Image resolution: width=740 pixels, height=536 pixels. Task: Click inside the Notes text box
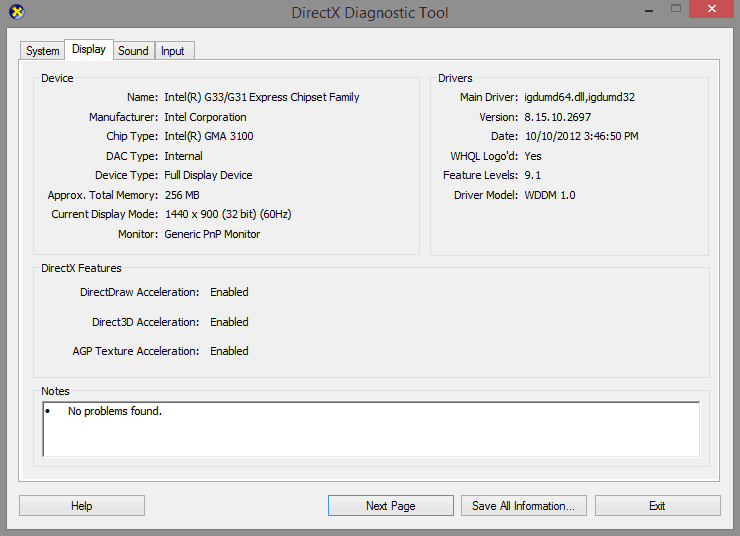[x=371, y=429]
